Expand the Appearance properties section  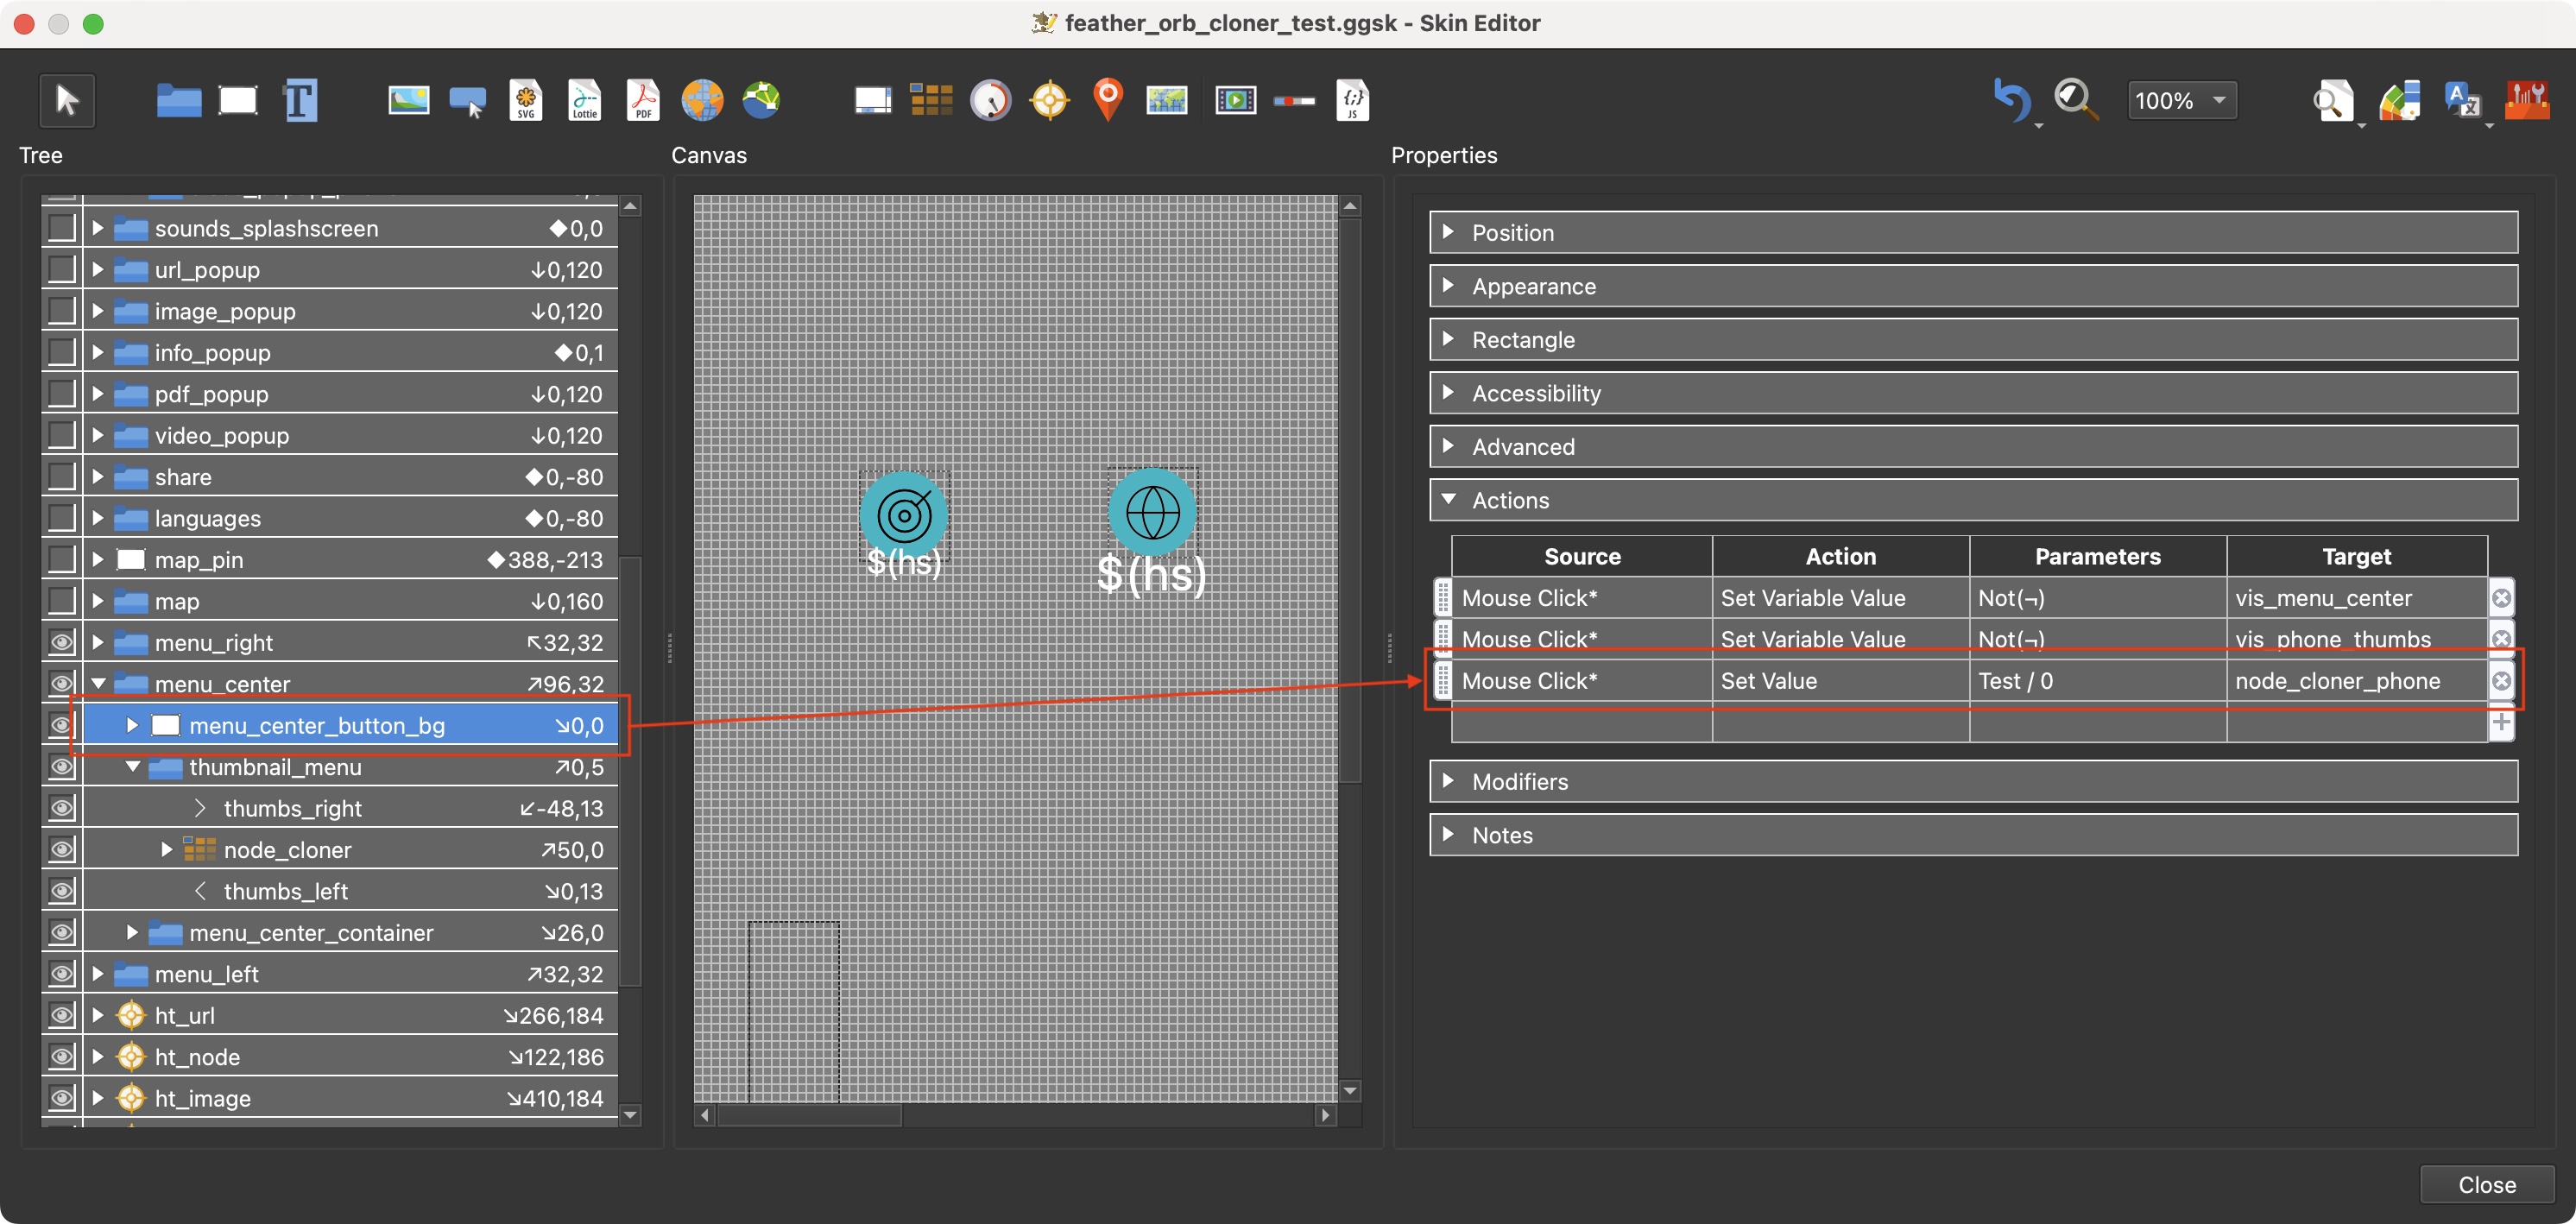tap(1973, 286)
